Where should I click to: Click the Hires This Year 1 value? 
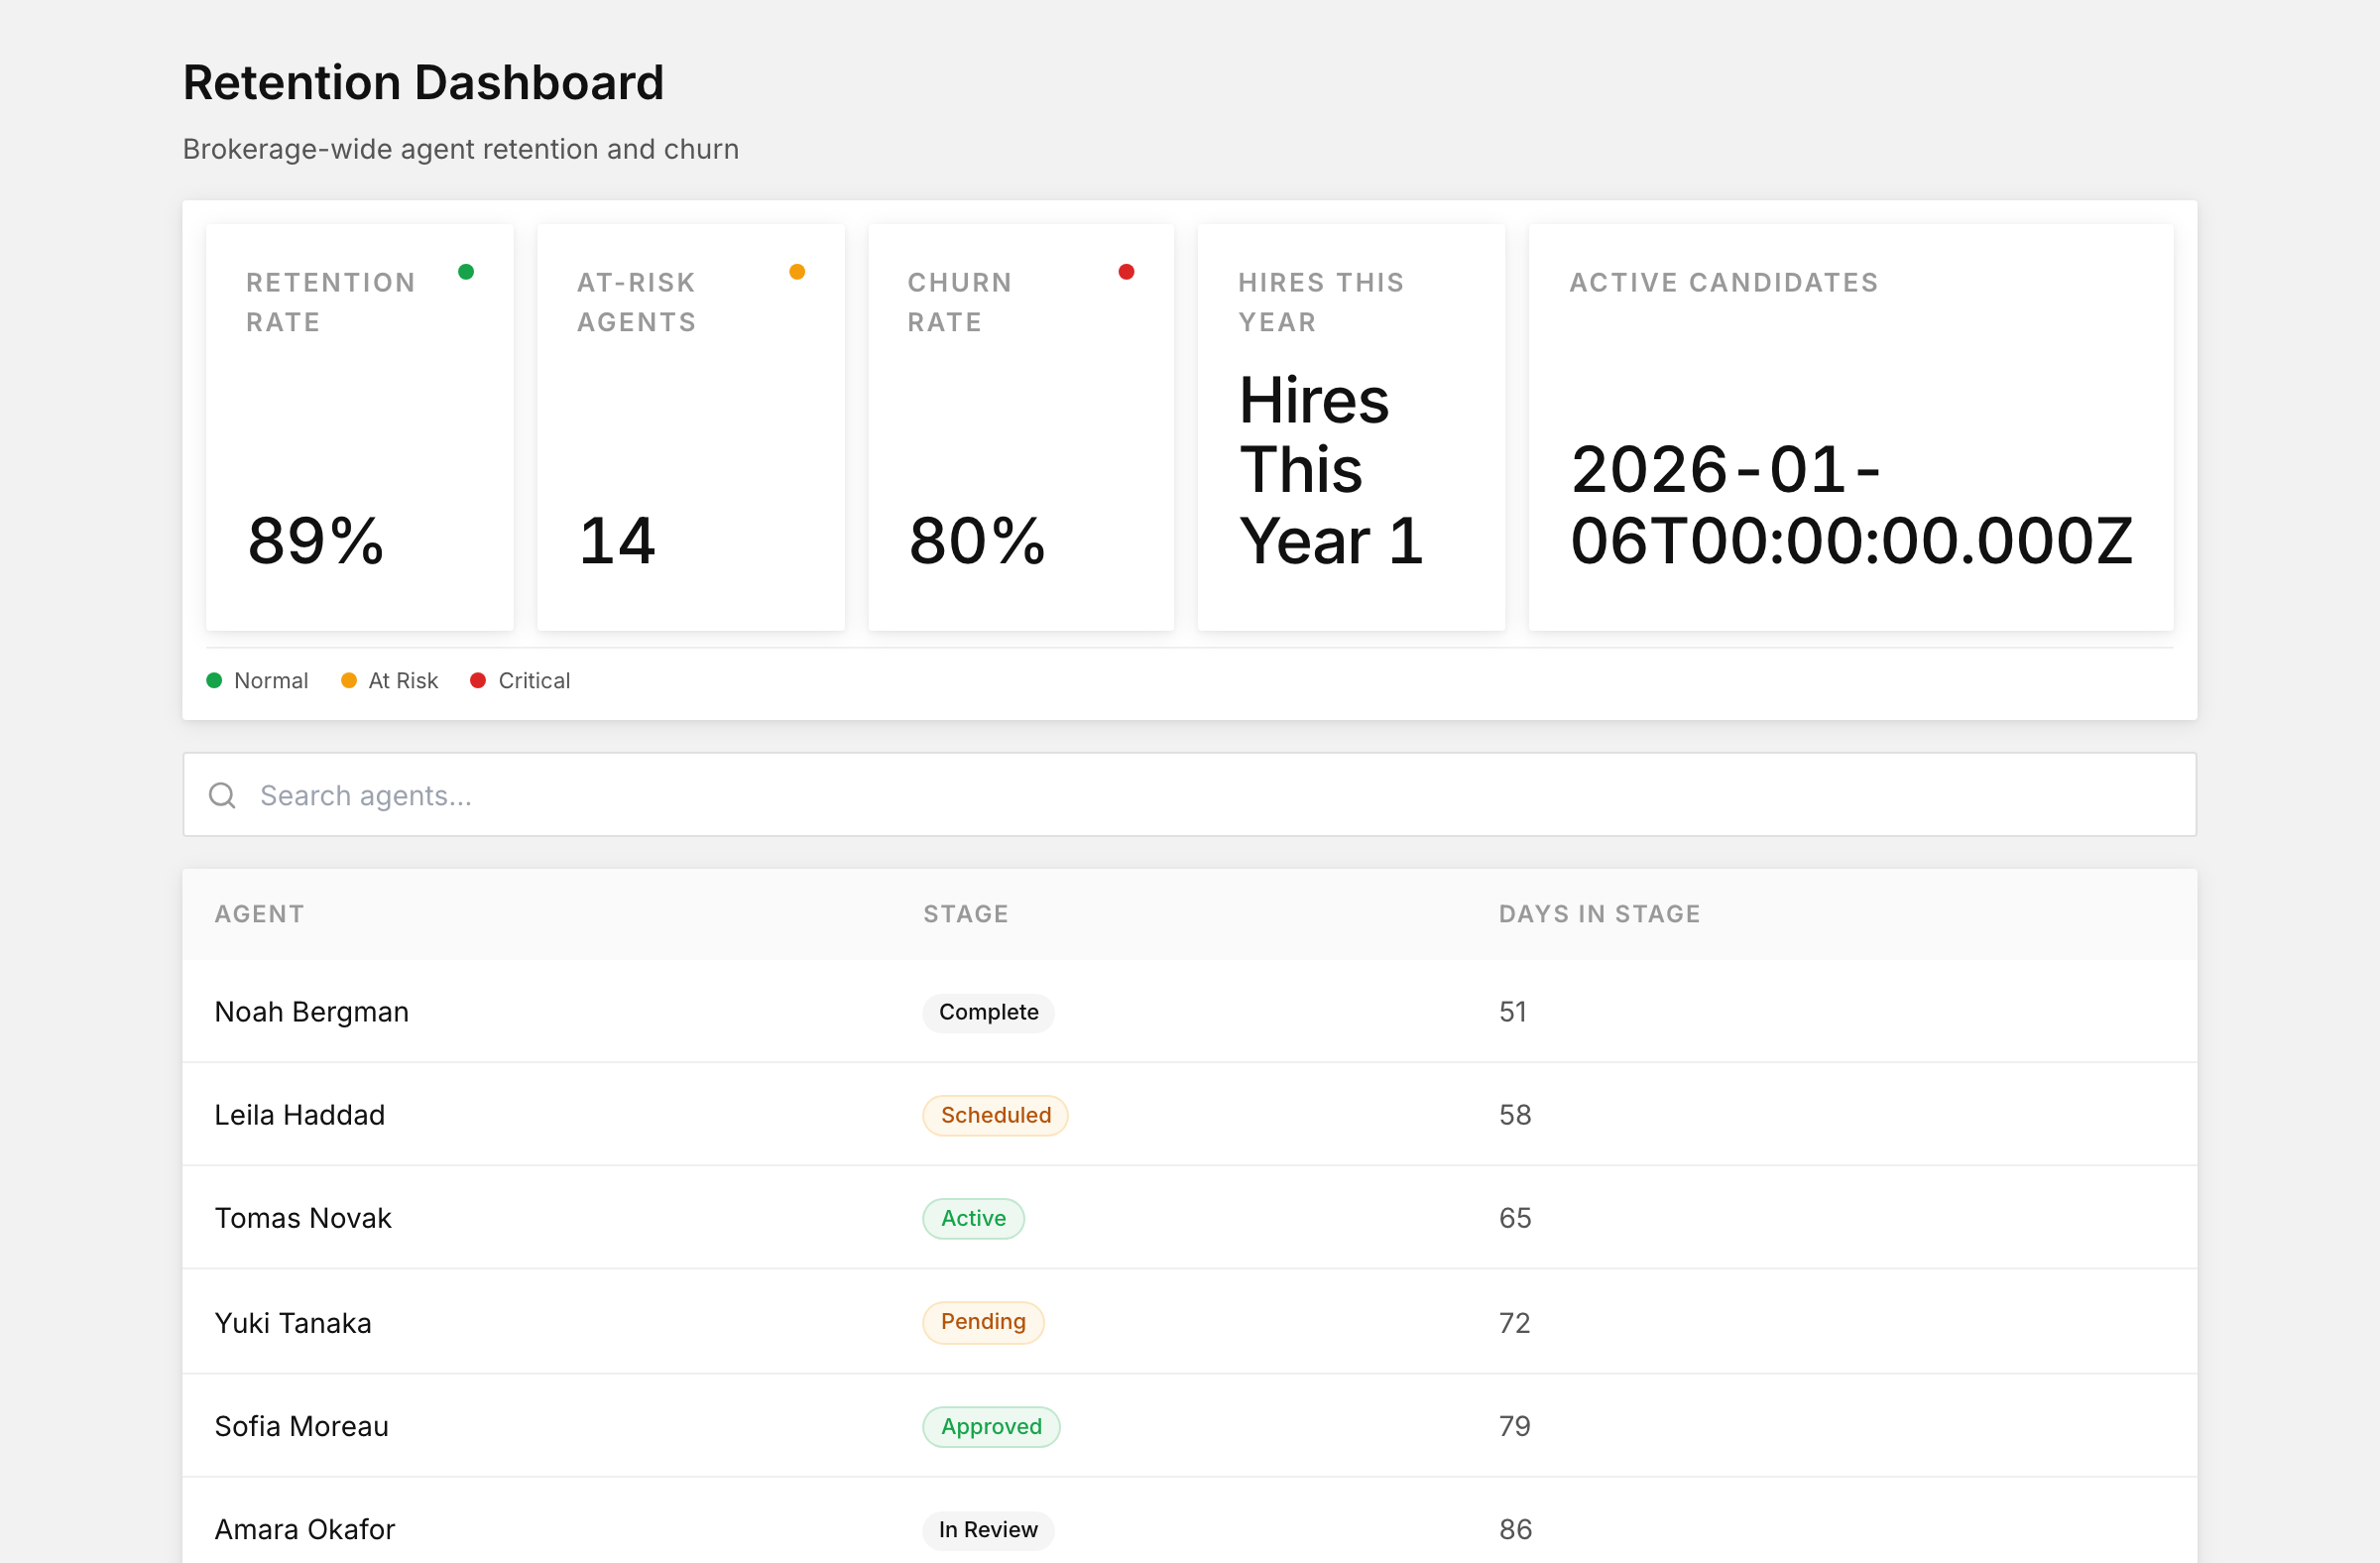pos(1331,470)
